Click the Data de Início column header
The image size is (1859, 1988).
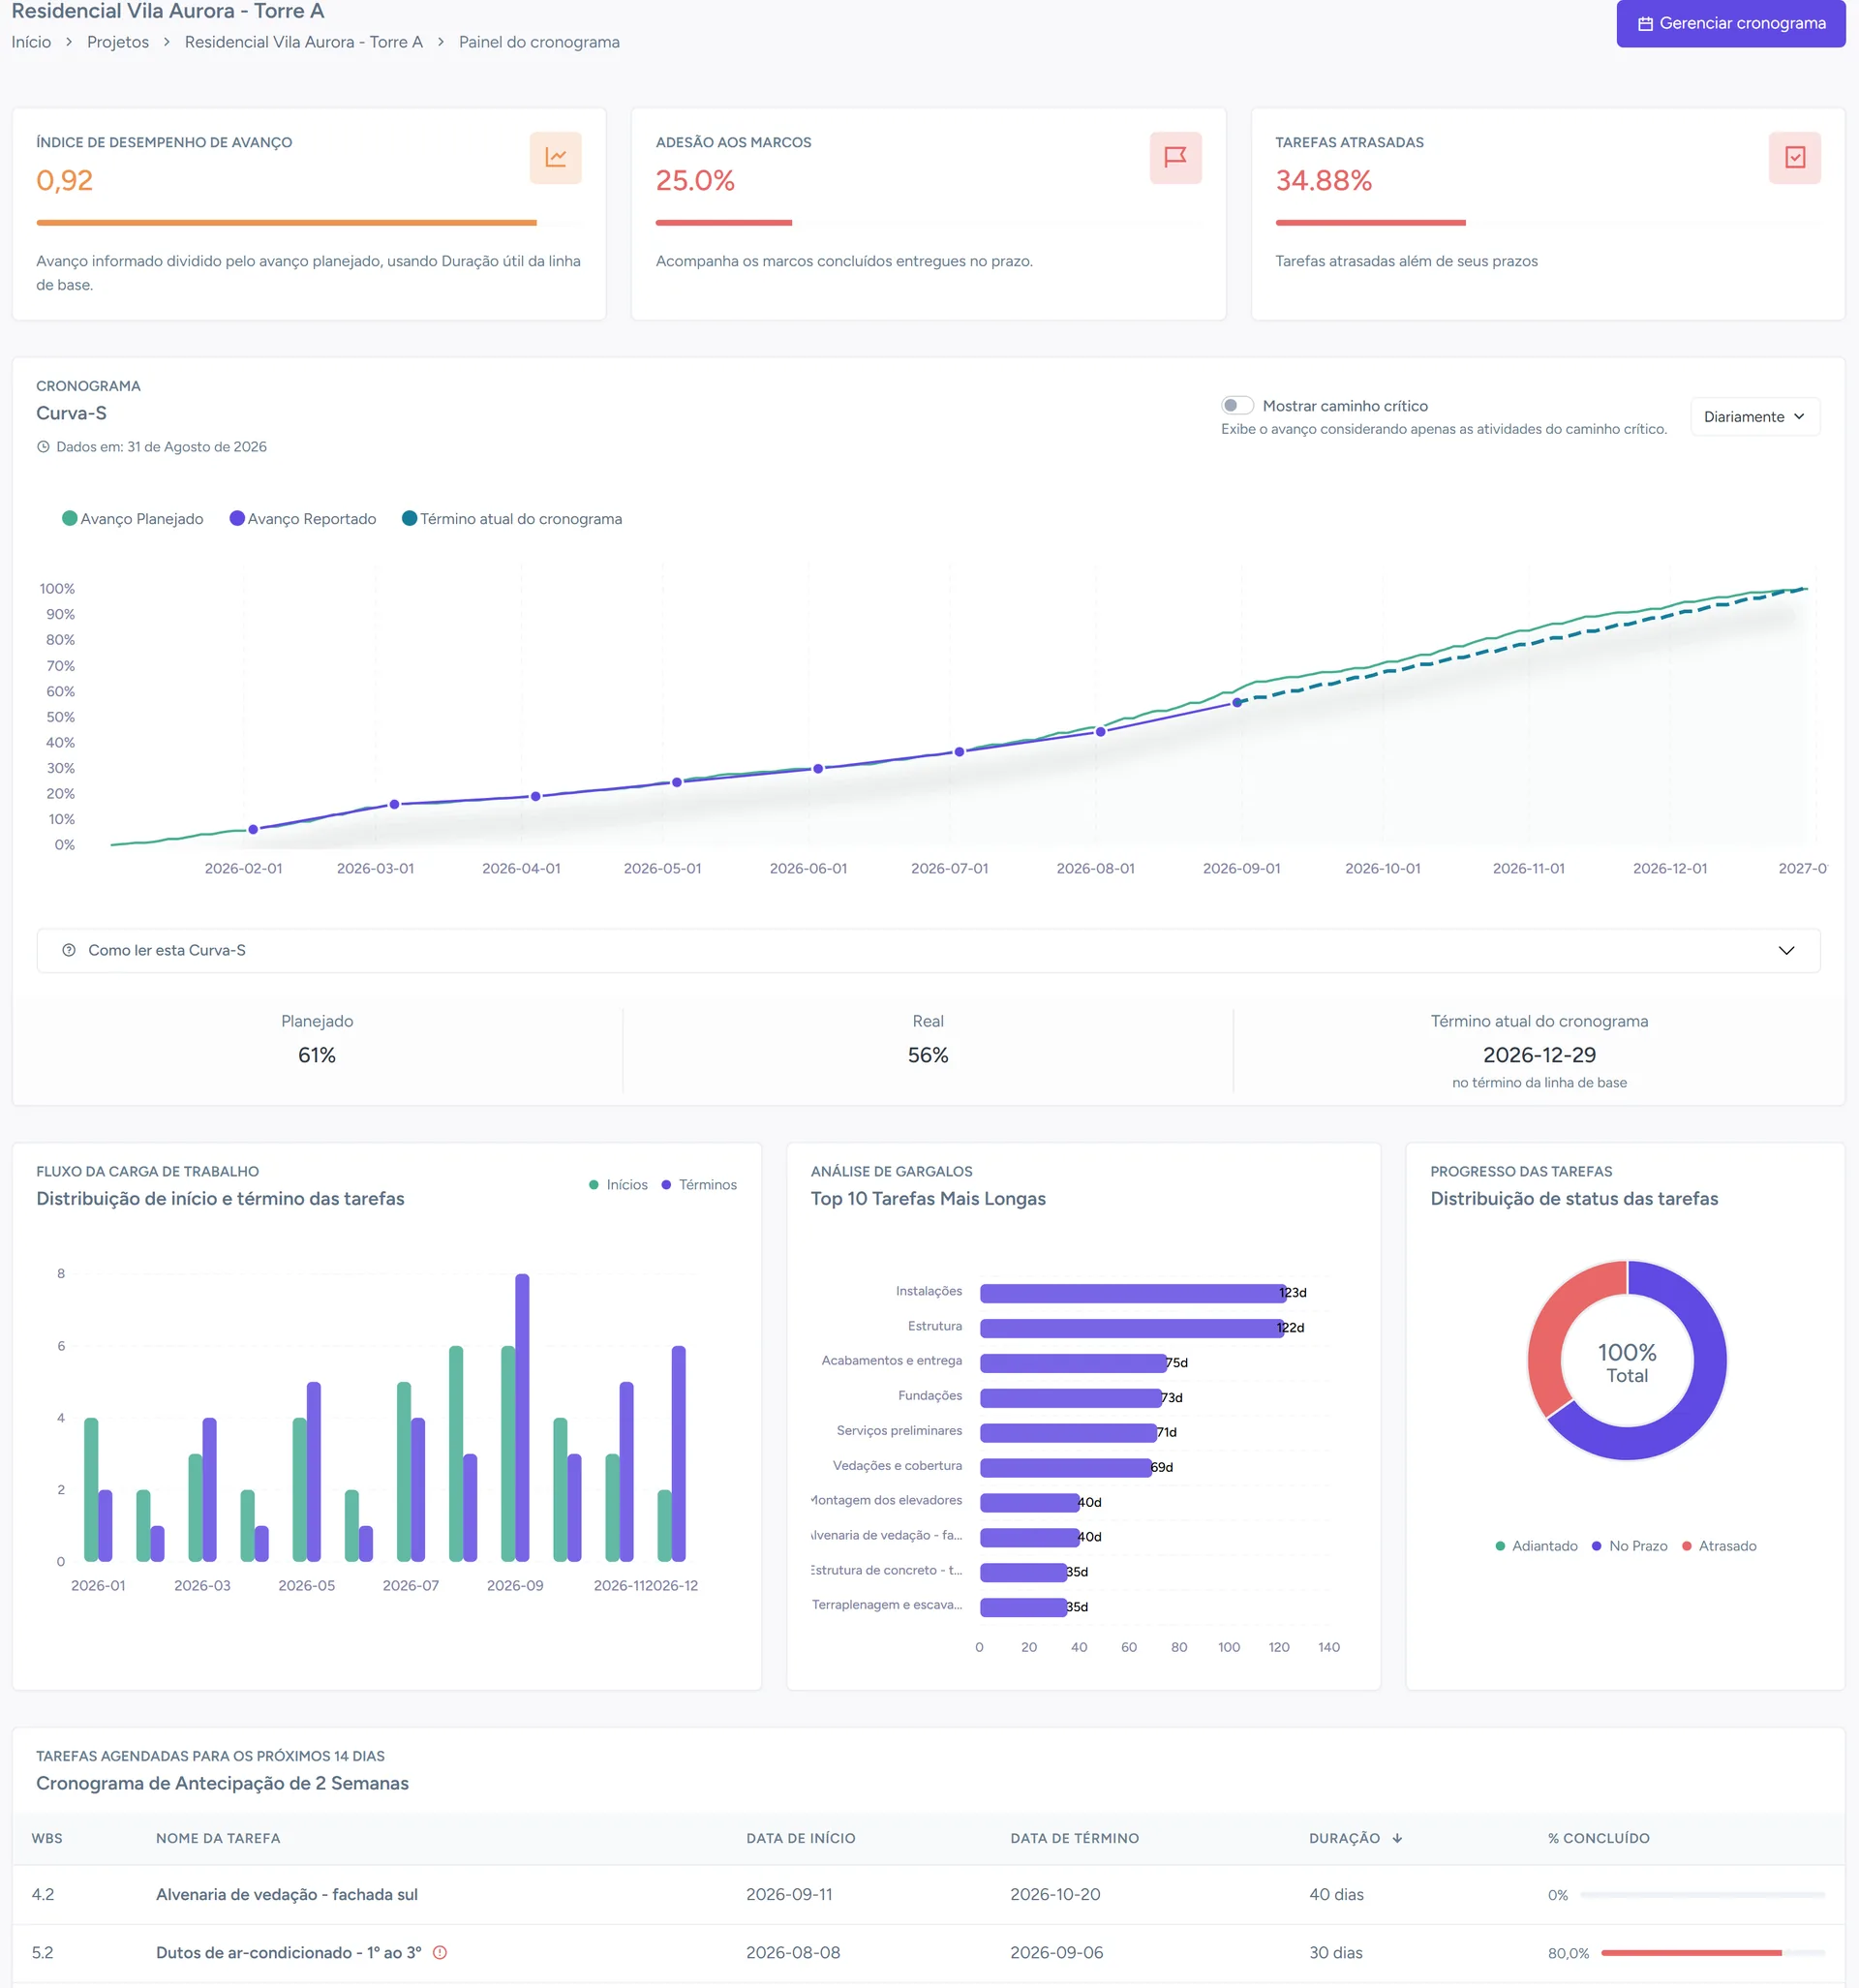click(800, 1838)
